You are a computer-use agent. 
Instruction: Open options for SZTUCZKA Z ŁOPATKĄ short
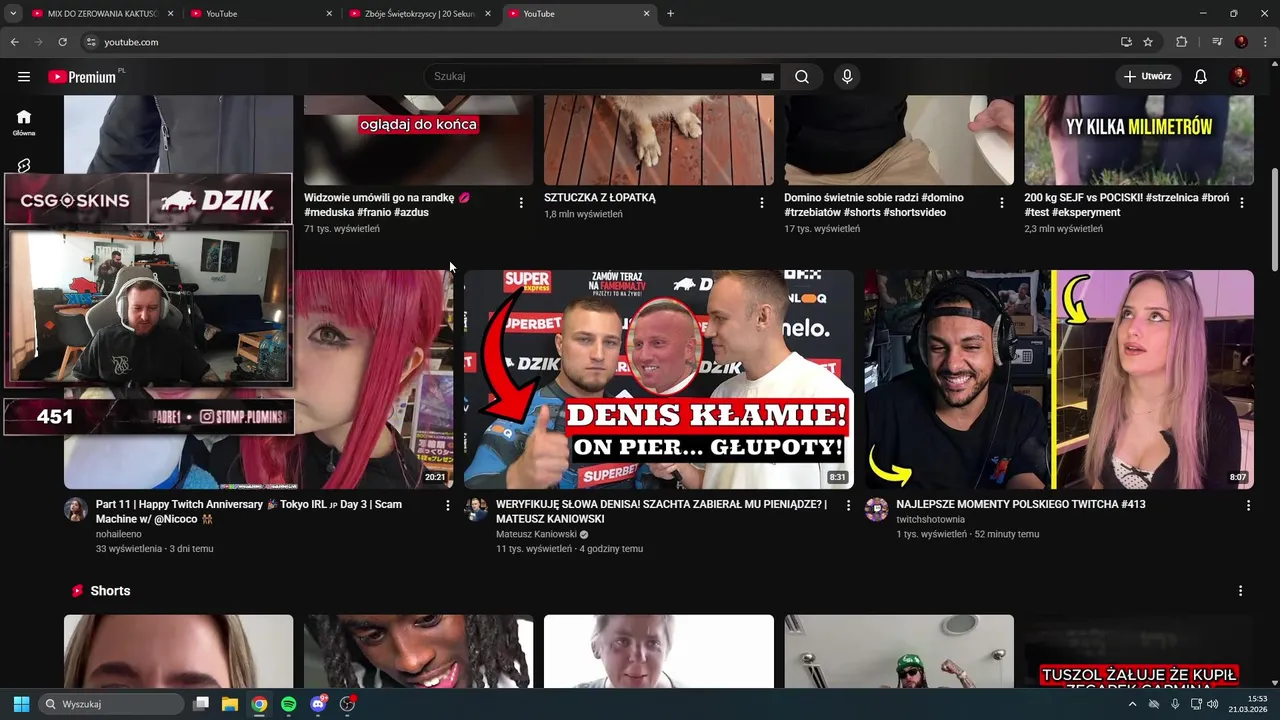(761, 203)
